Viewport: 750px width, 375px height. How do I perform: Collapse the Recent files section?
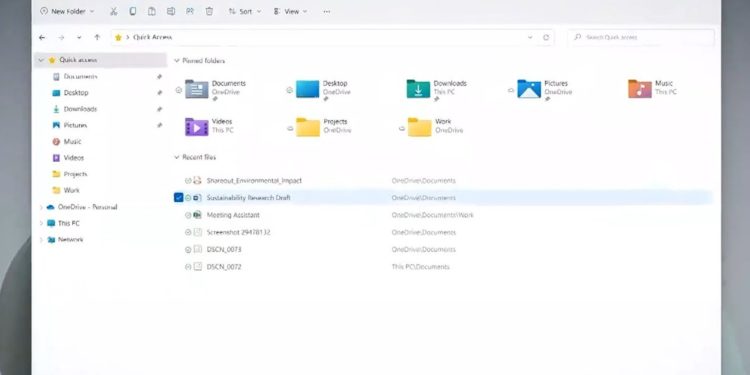[x=177, y=157]
